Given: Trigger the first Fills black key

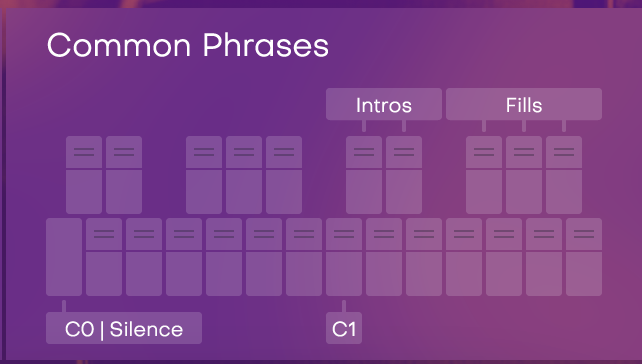Looking at the screenshot, I should (484, 175).
